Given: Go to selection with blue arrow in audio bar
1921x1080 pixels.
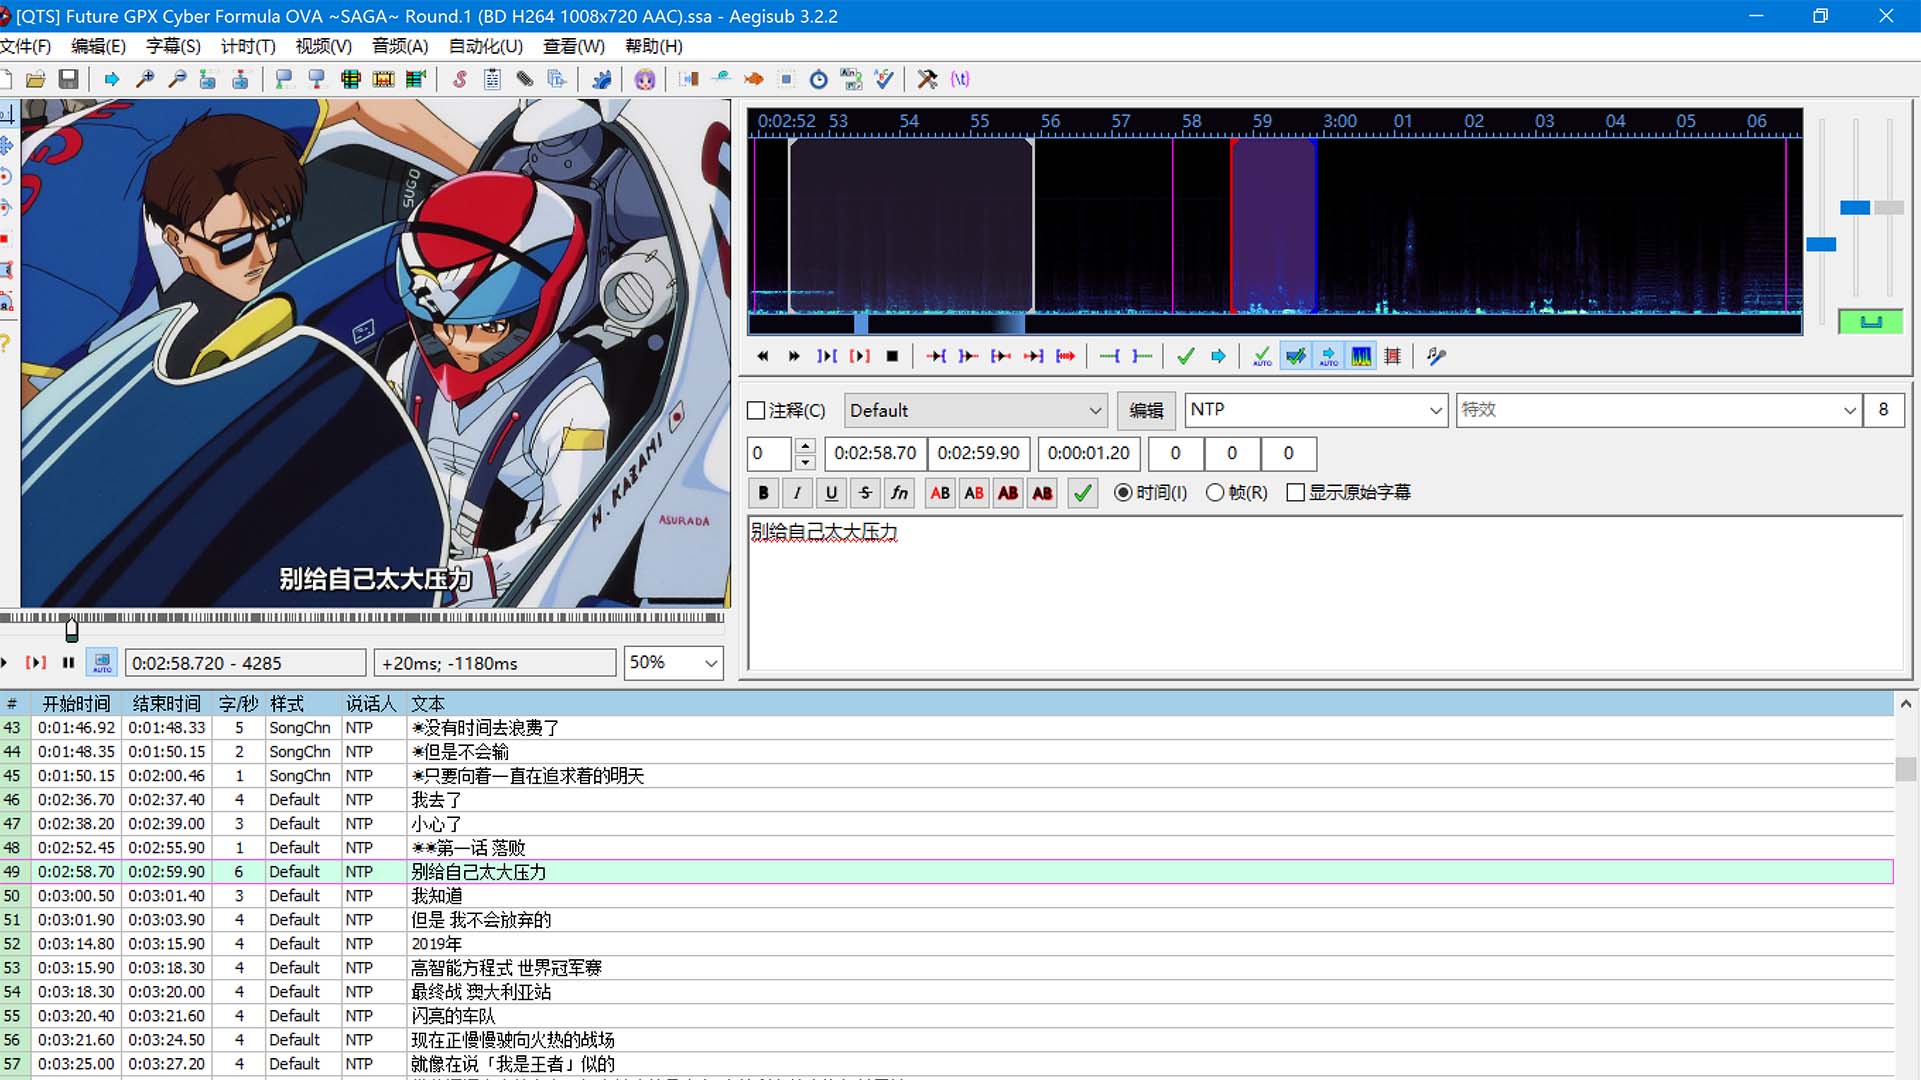Looking at the screenshot, I should pyautogui.click(x=1218, y=356).
